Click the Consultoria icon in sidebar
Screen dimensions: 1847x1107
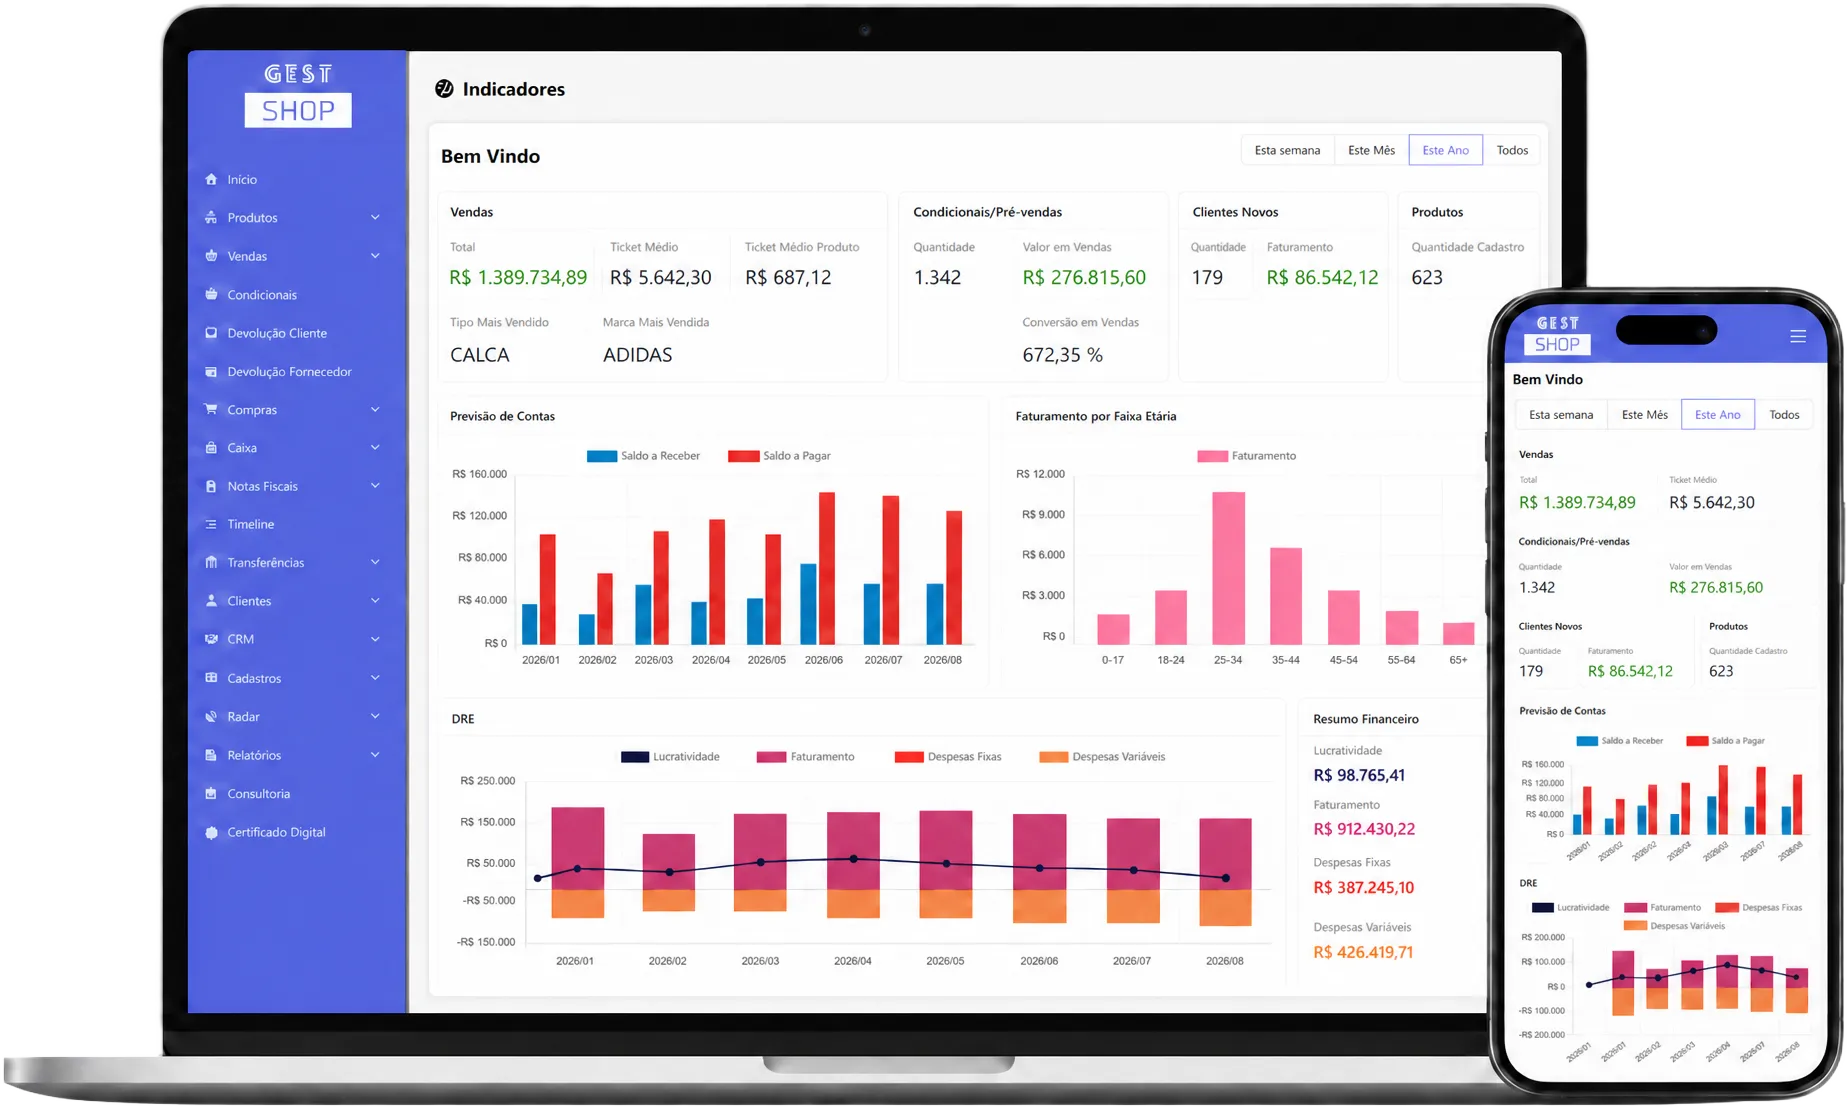[x=211, y=793]
